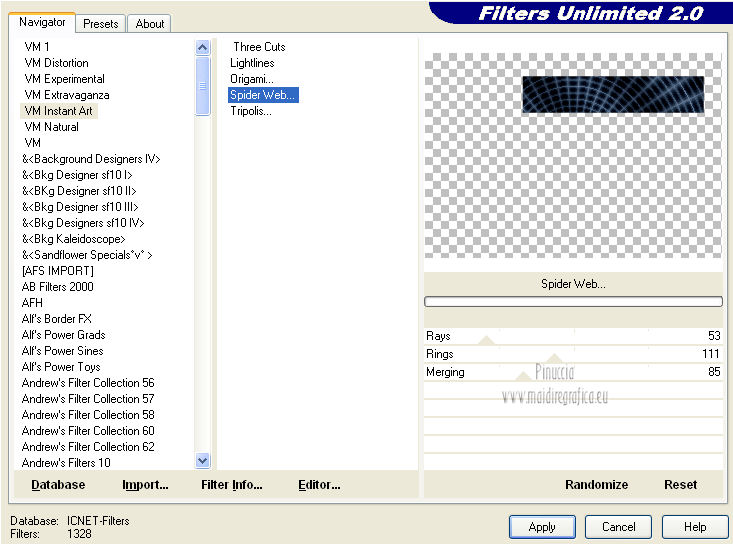
Task: Adjust the Merging slider
Action: click(x=523, y=376)
